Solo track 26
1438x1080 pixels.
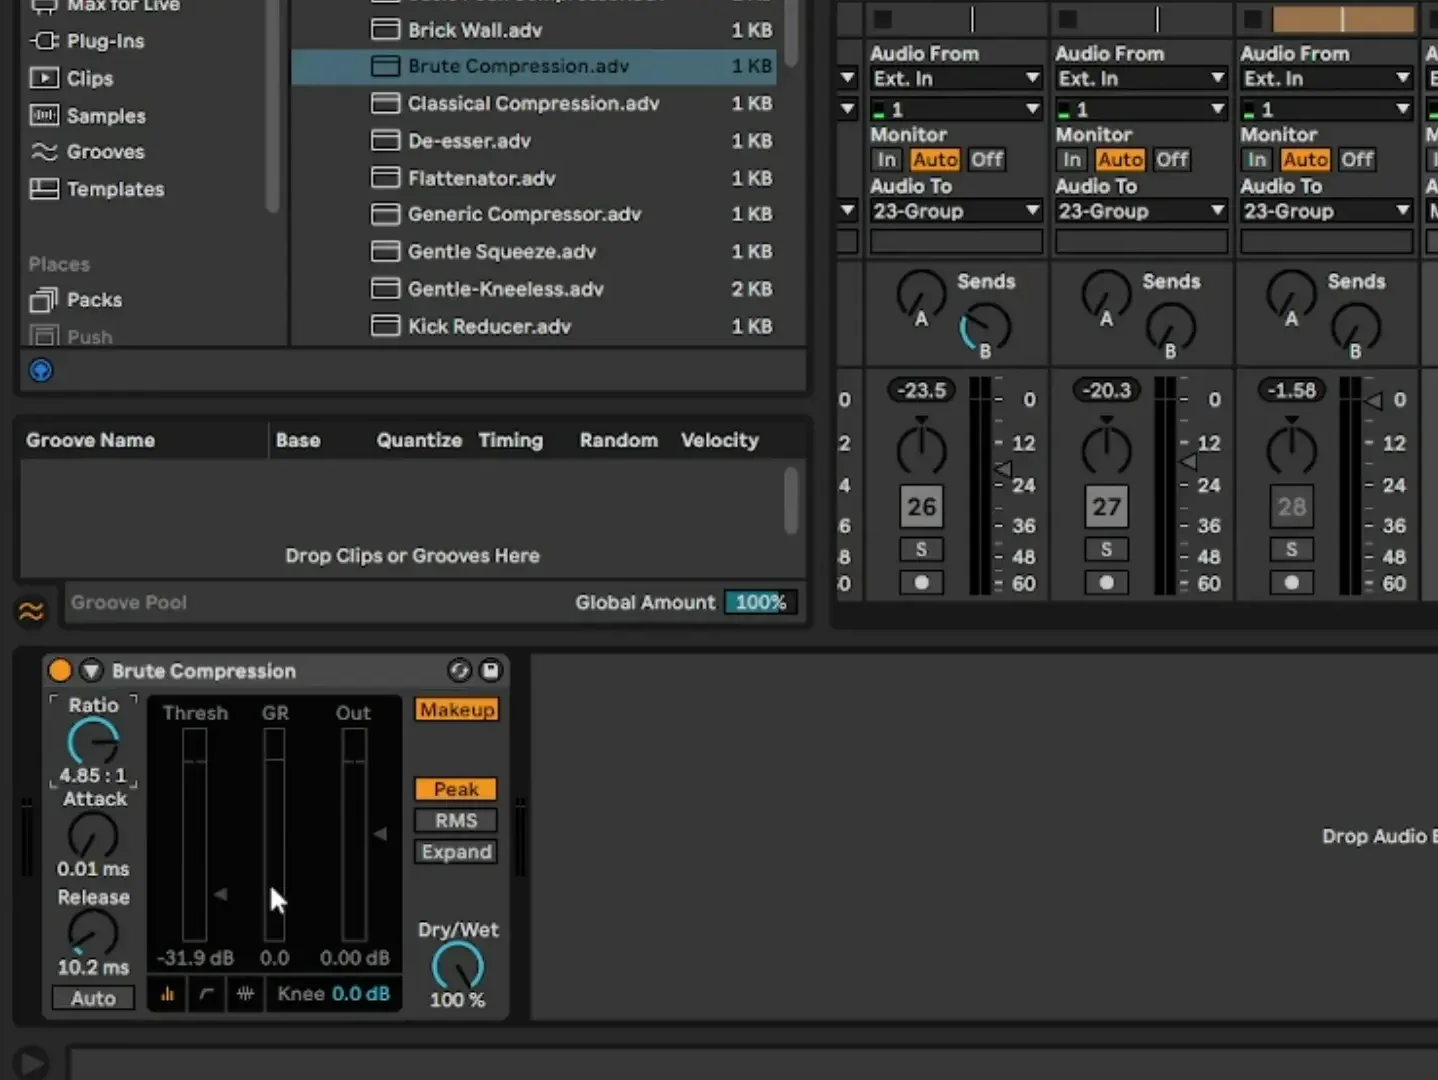coord(921,549)
